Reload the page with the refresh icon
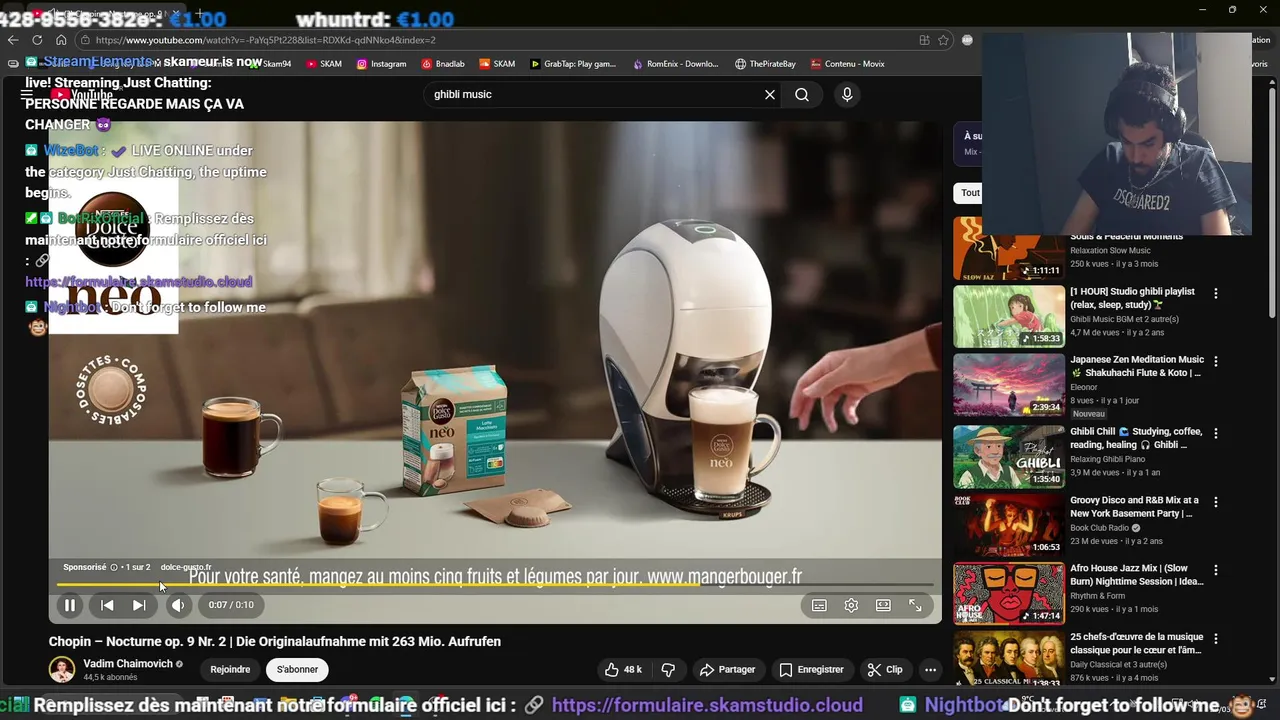1280x720 pixels. tap(37, 40)
